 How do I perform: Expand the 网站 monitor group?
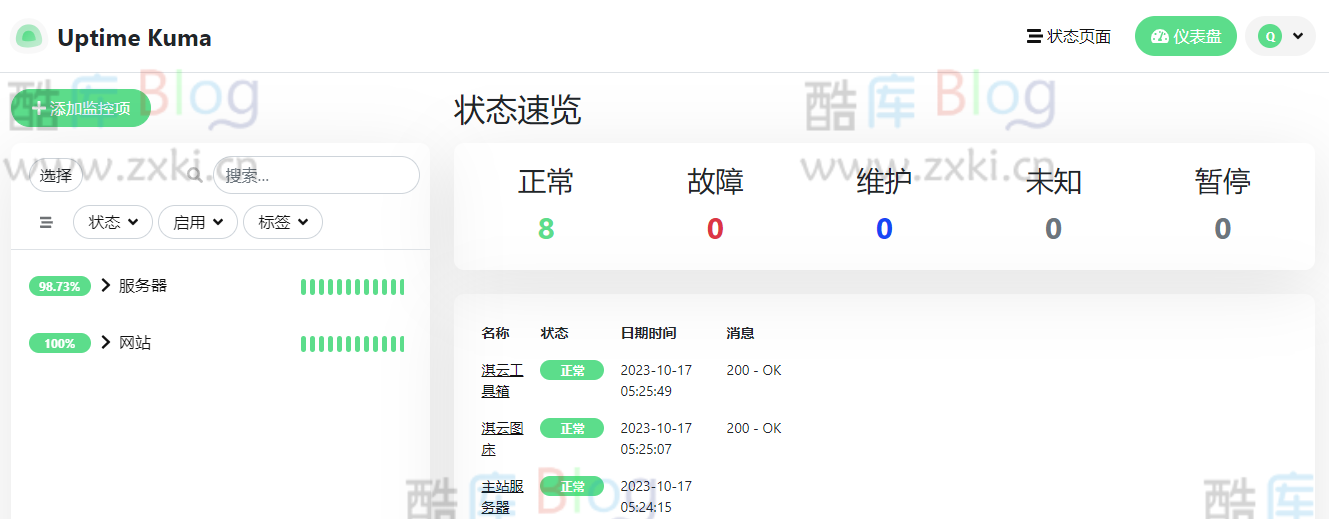(x=106, y=342)
